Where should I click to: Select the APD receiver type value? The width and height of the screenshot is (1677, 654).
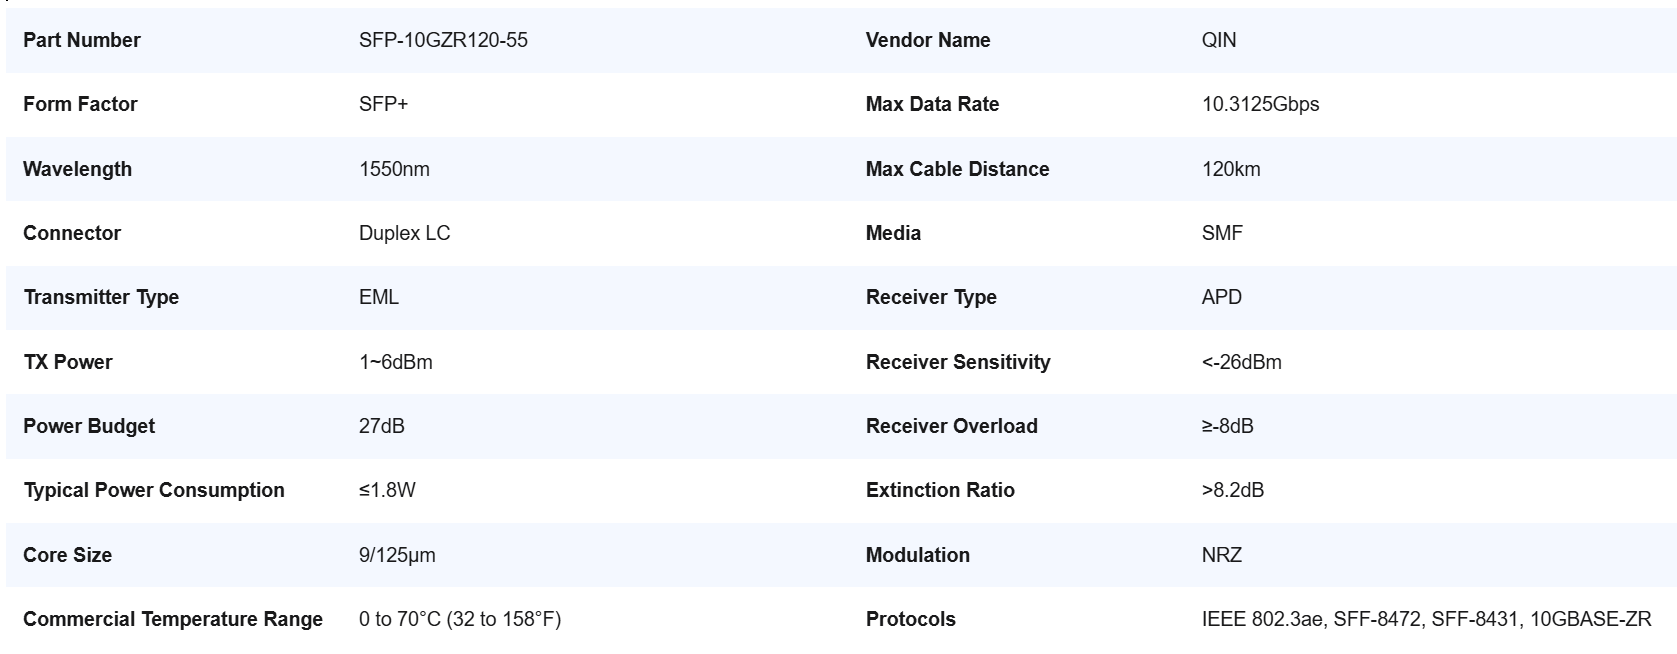click(1221, 297)
